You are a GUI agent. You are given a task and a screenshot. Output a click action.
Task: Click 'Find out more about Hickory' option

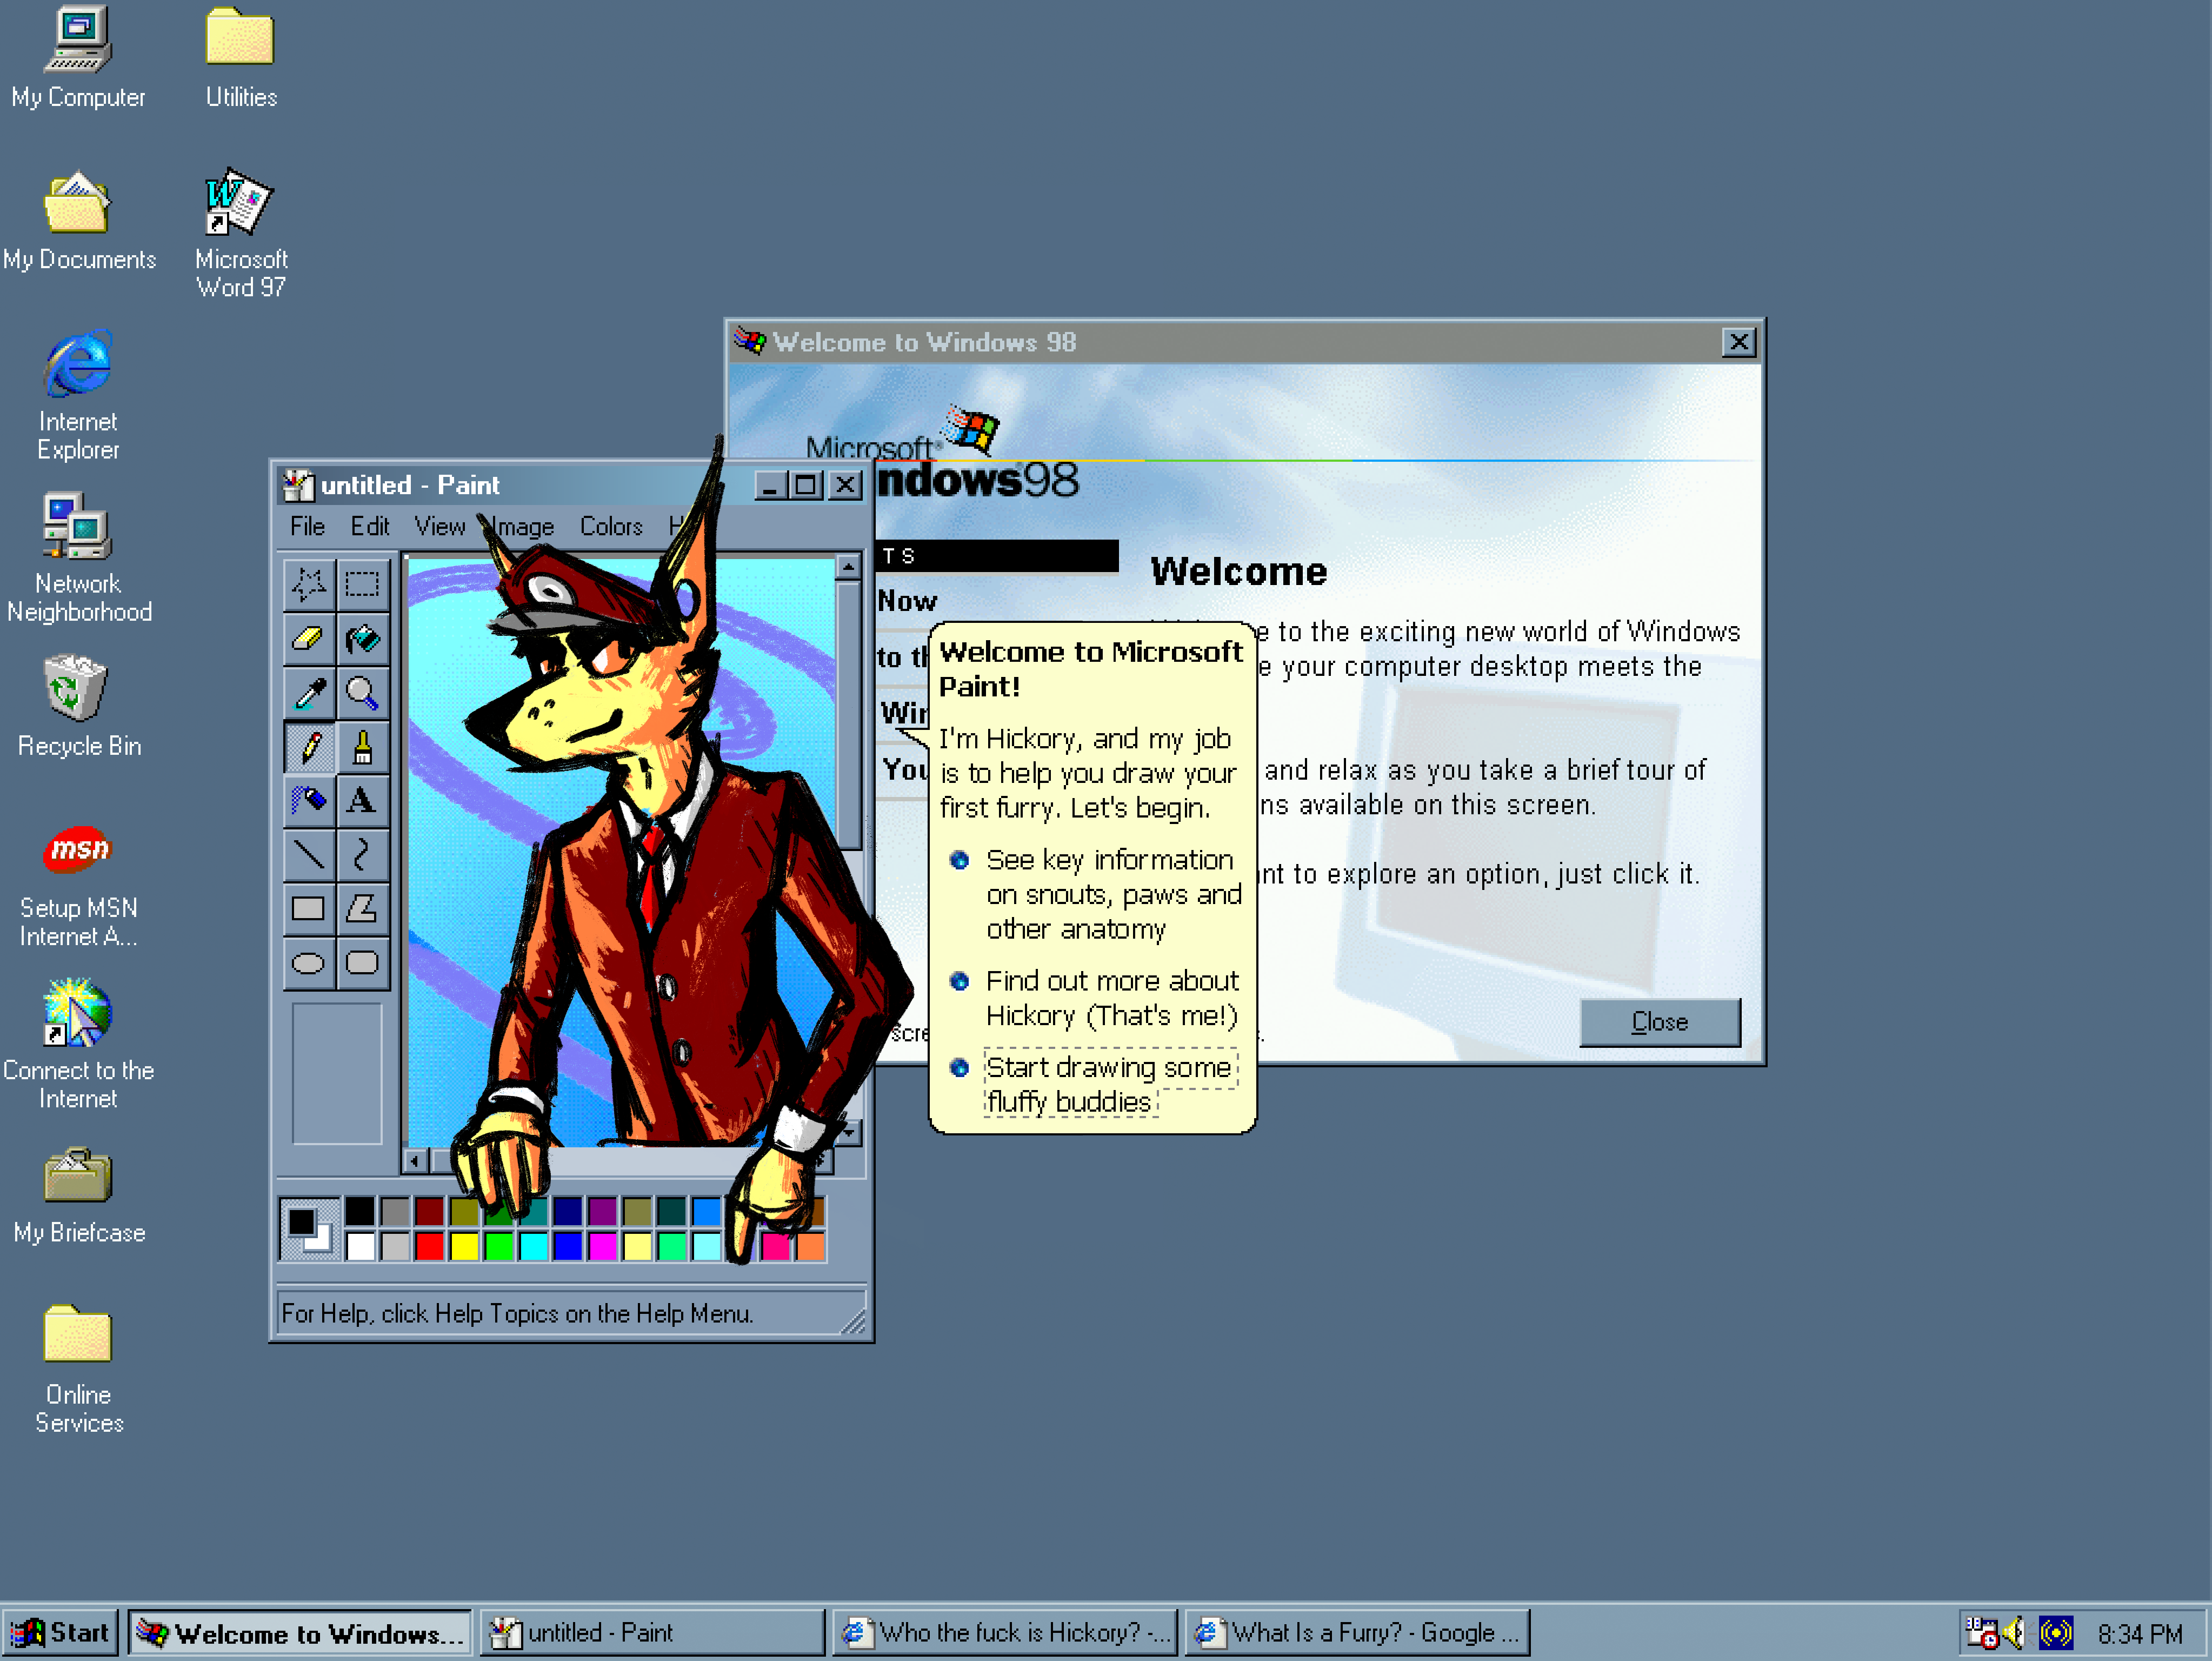[x=1111, y=998]
